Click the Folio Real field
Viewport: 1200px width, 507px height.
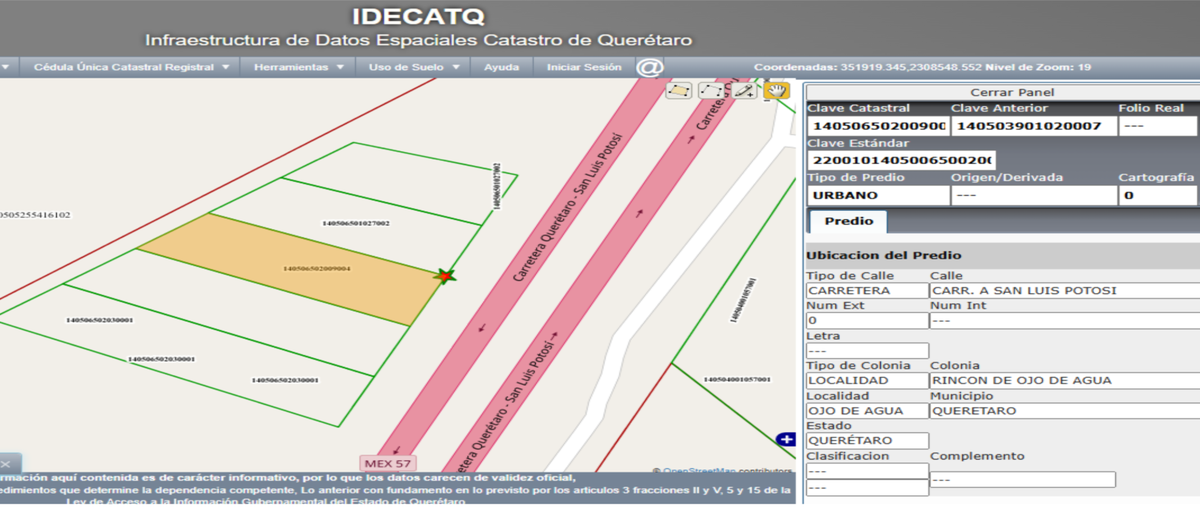tap(1158, 126)
